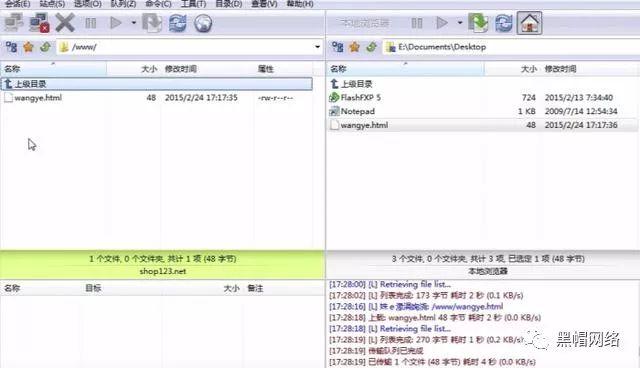Click the 目标 column header in queue pane

[93, 288]
